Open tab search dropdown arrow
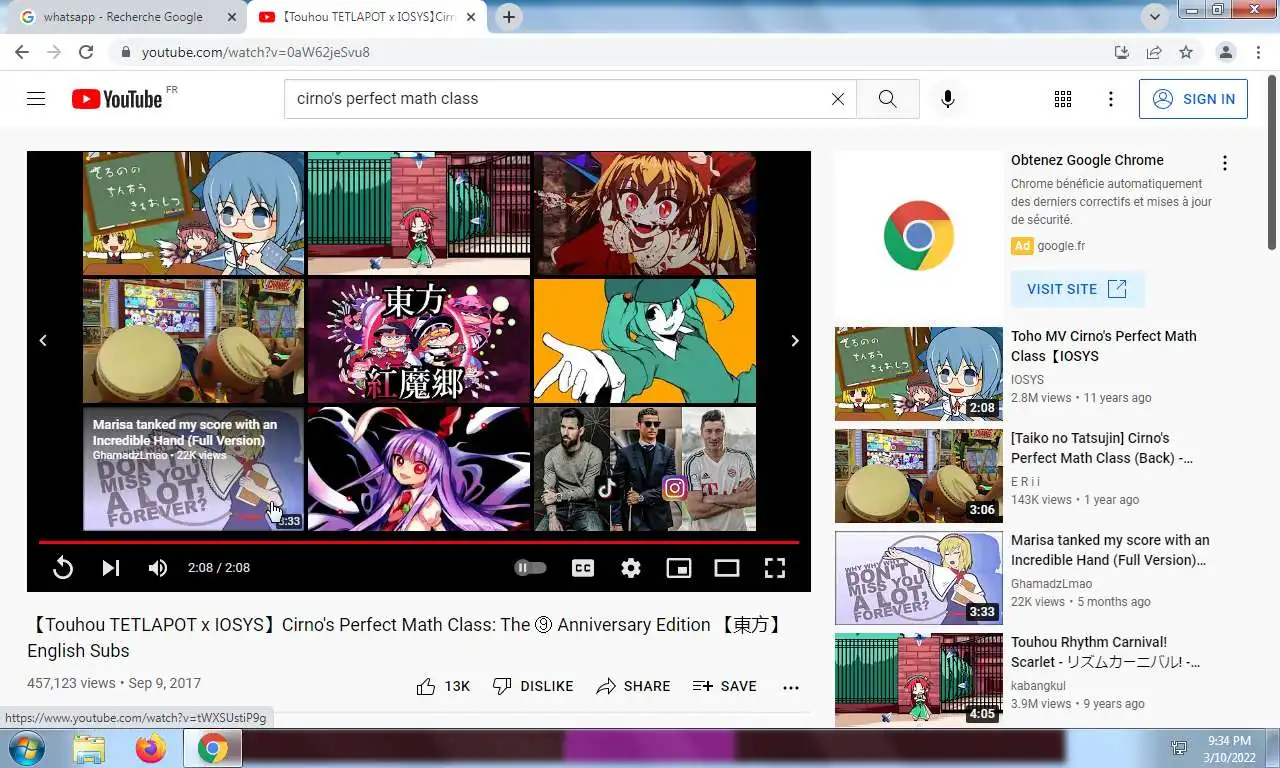 (x=1156, y=17)
